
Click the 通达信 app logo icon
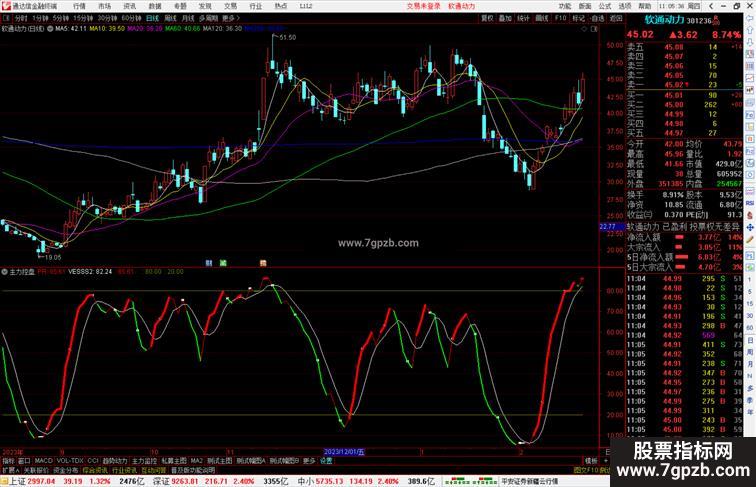click(x=6, y=6)
